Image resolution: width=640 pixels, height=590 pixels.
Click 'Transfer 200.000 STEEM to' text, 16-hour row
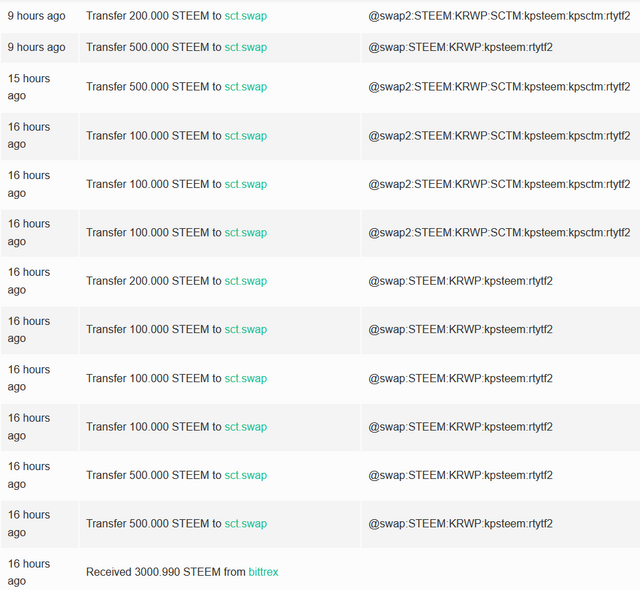(x=153, y=281)
